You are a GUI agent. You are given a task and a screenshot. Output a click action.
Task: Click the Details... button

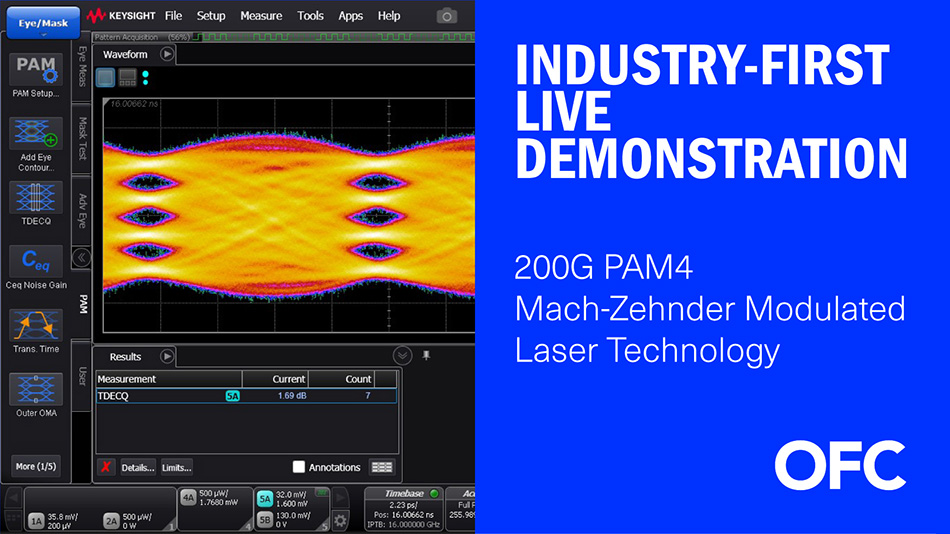[x=138, y=467]
